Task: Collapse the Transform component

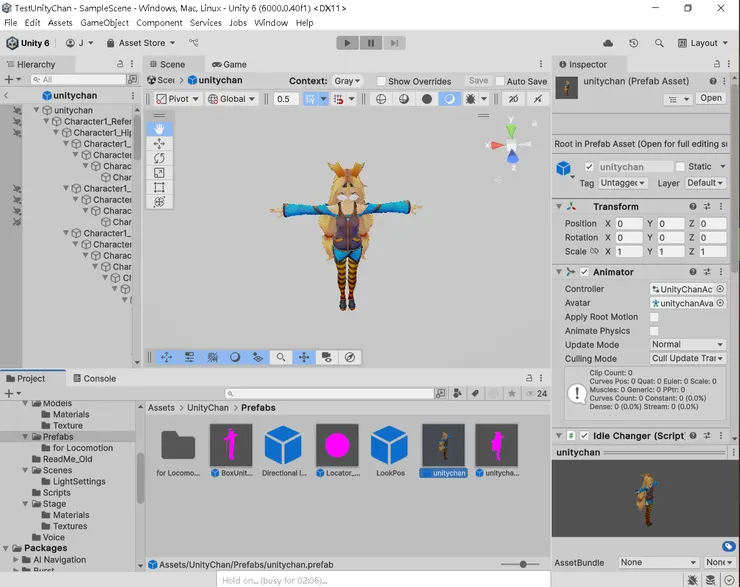Action: [x=559, y=207]
